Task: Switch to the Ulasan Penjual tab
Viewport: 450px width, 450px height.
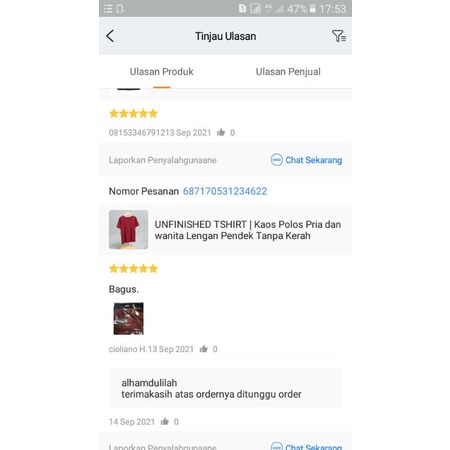Action: coord(288,72)
